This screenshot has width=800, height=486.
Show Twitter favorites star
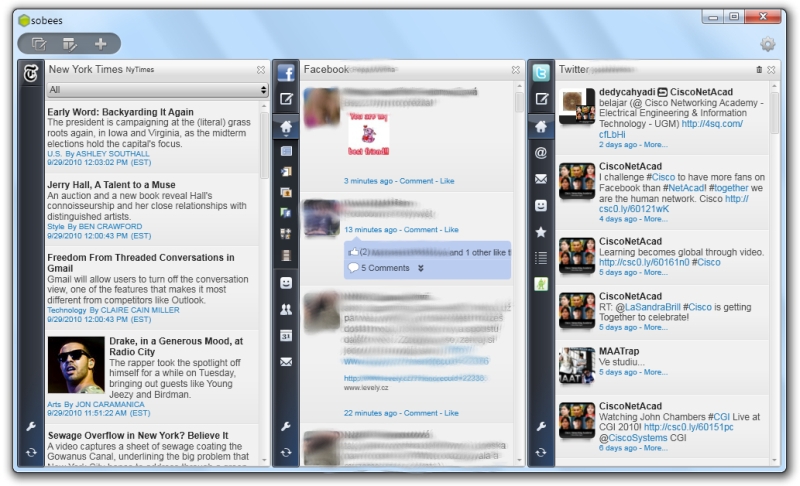pyautogui.click(x=541, y=232)
